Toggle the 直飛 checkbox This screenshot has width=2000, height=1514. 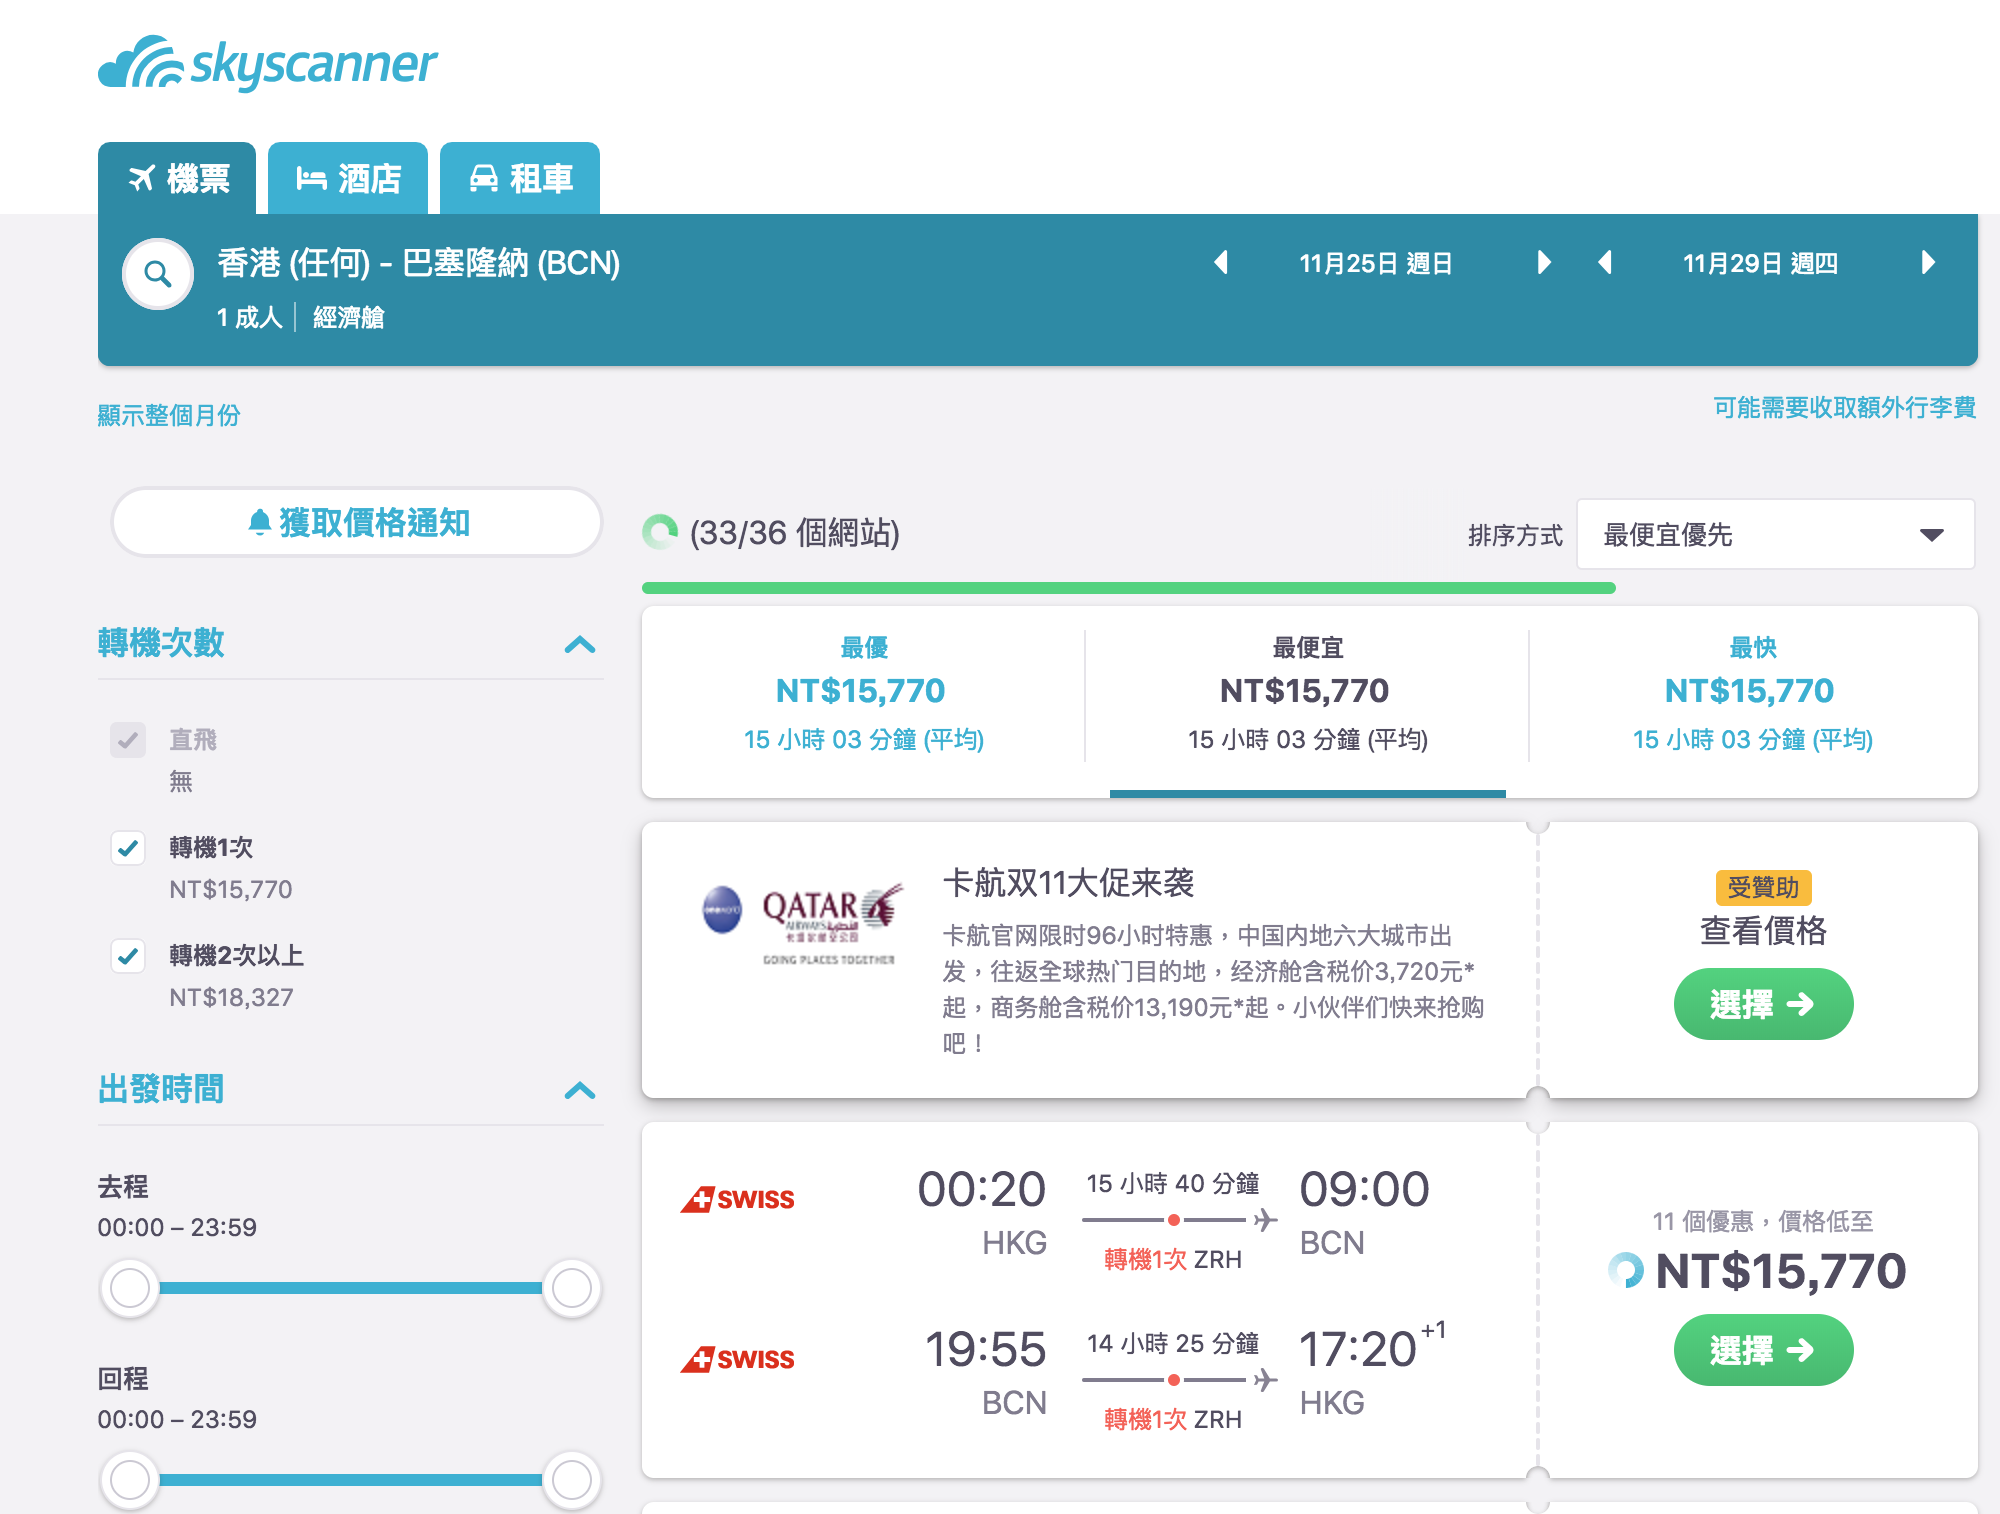(x=127, y=740)
